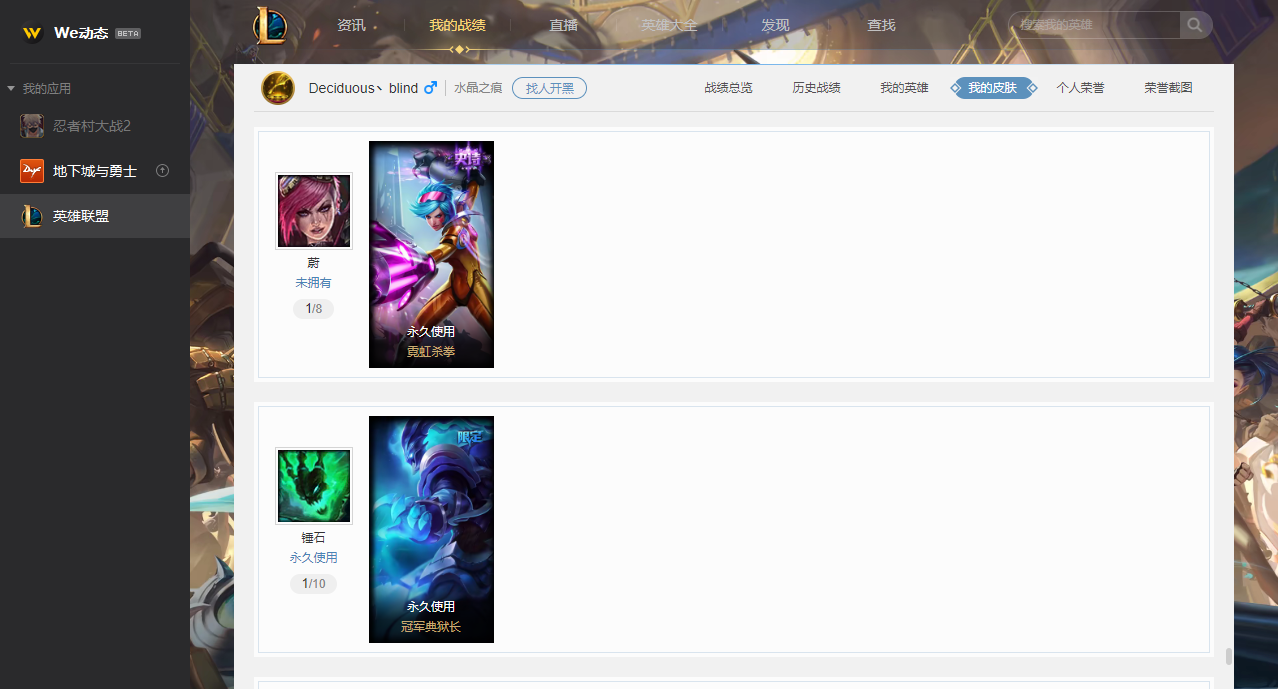Click the 水晶之痕 server label
This screenshot has width=1278, height=689.
pos(478,88)
